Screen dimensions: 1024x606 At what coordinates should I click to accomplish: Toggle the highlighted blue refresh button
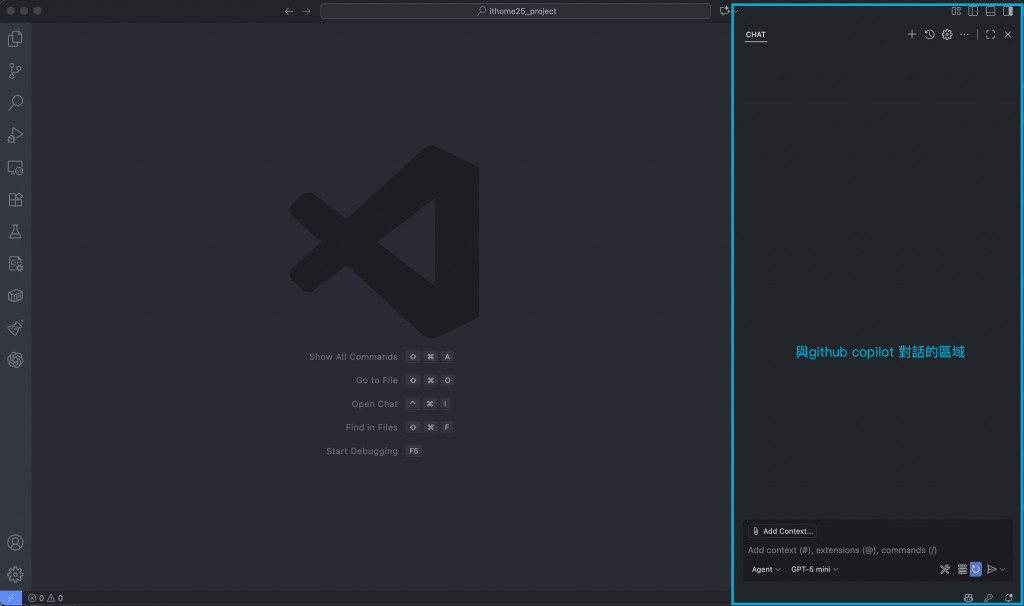click(976, 569)
